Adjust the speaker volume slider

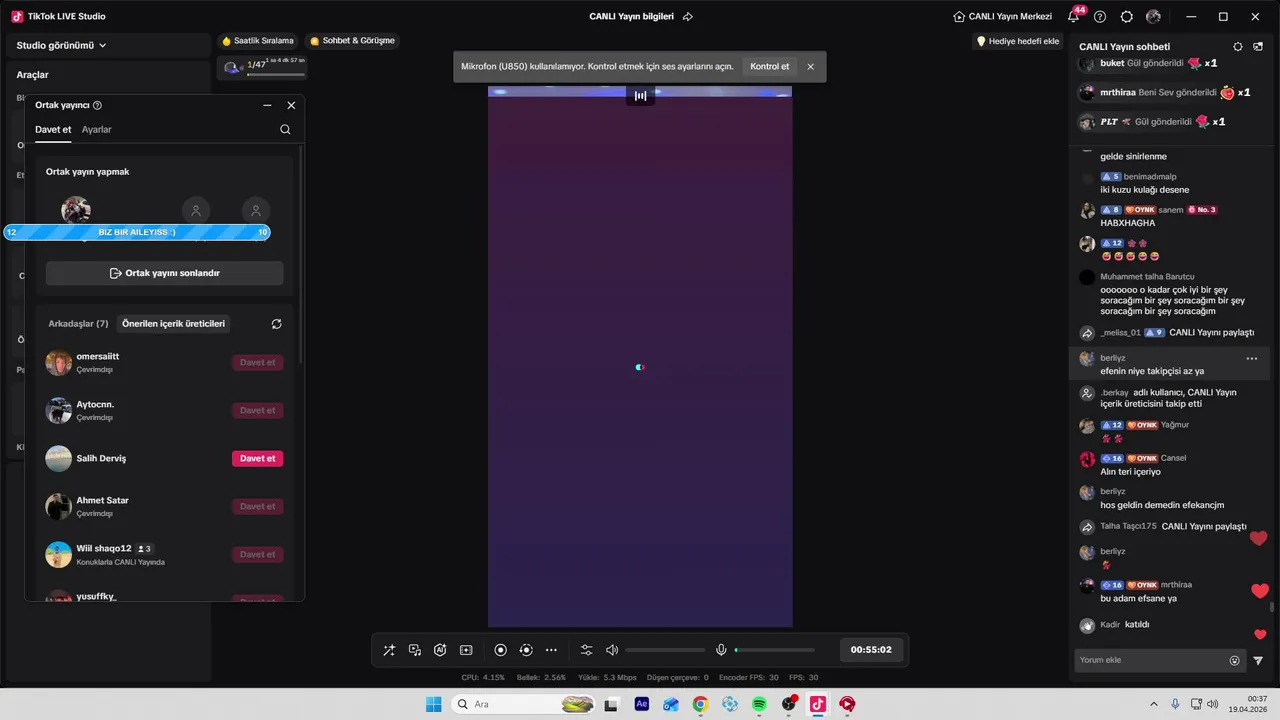click(665, 650)
